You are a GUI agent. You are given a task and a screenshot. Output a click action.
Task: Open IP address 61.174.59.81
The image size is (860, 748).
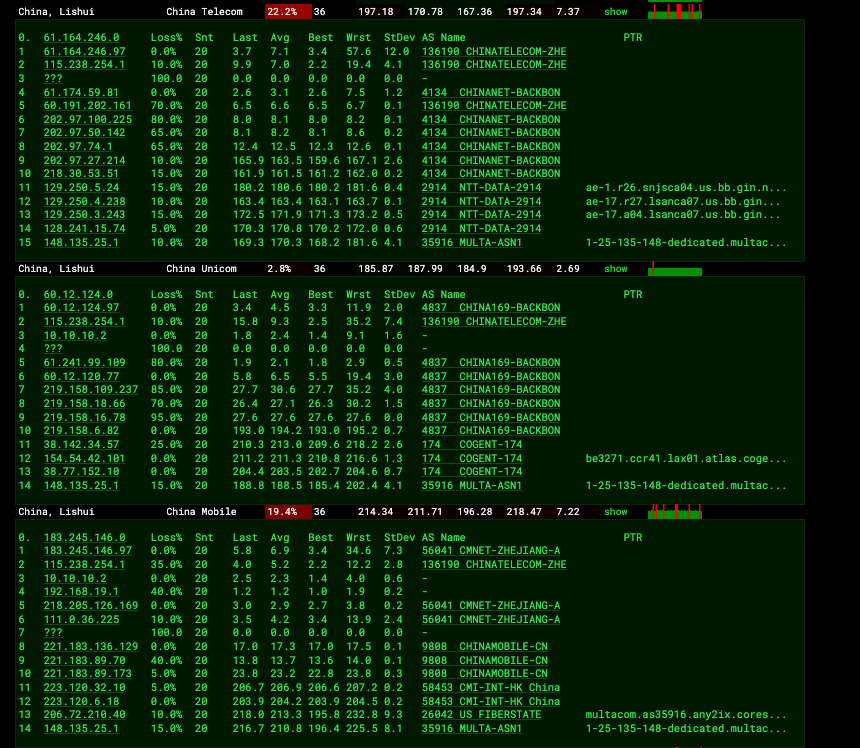[81, 92]
